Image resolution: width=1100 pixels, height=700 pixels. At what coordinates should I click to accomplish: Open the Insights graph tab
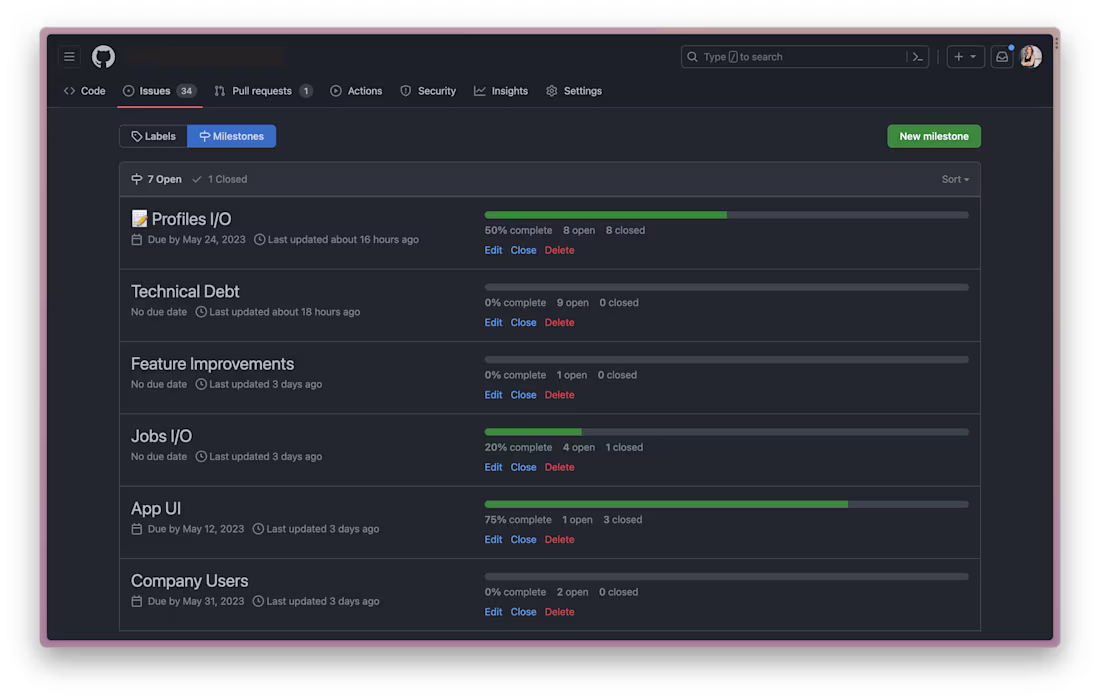click(x=501, y=91)
